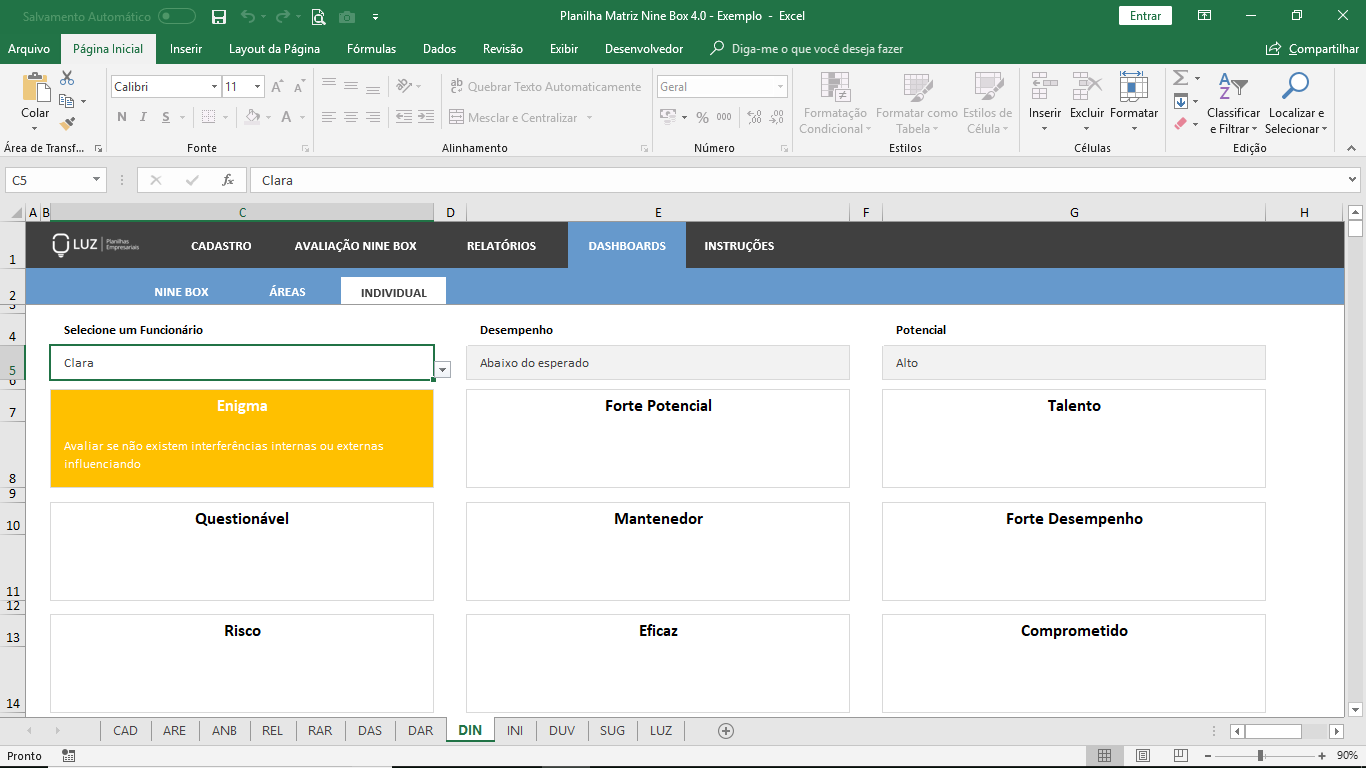The image size is (1366, 768).
Task: Toggle Underline formatting button
Action: tap(166, 117)
